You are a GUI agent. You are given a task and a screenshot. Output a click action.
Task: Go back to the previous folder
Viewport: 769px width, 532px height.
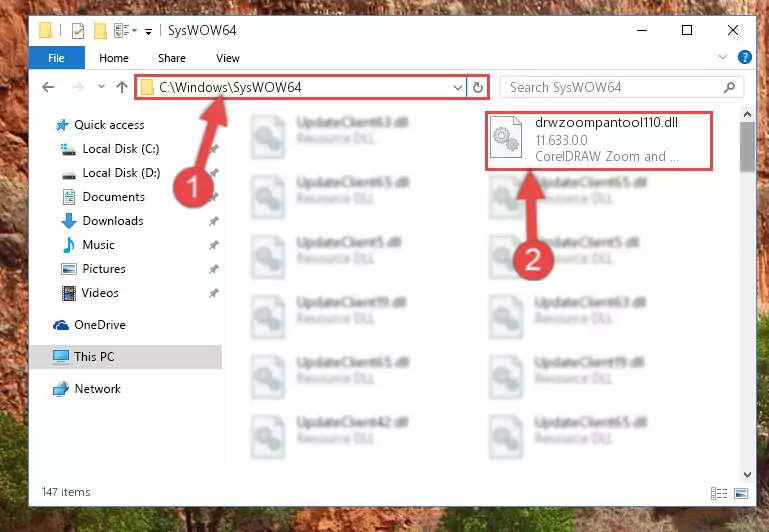[x=48, y=87]
